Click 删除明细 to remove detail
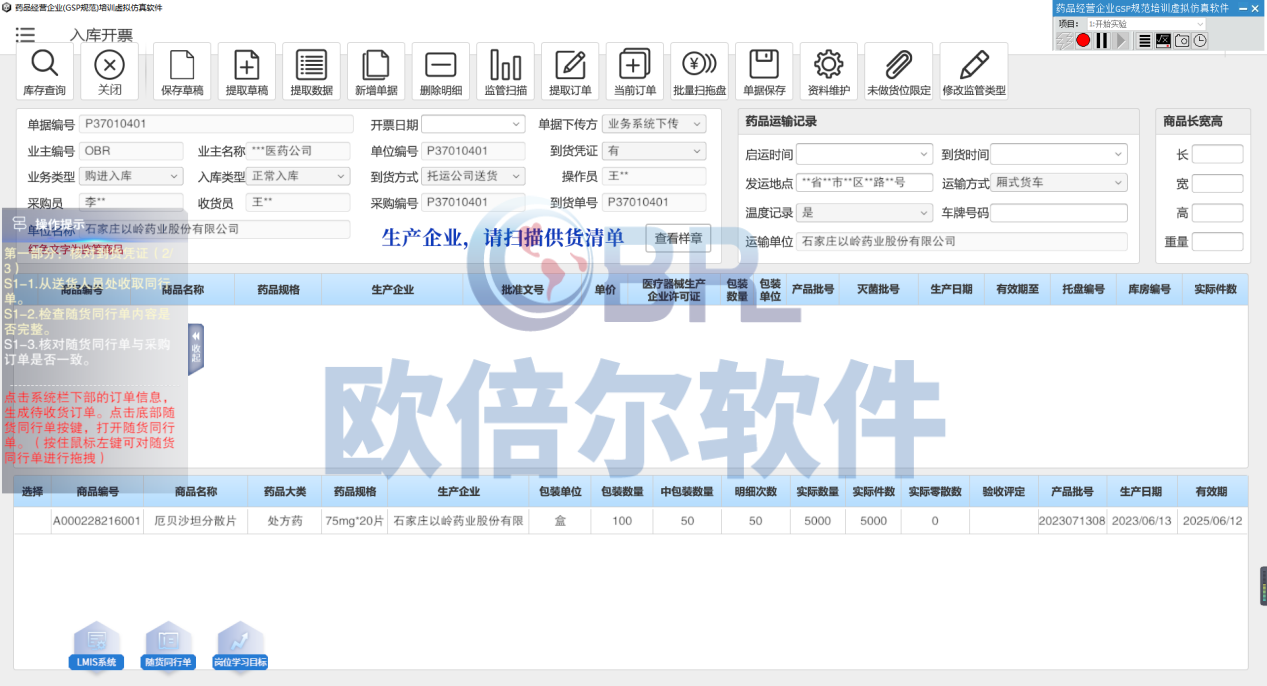 coord(440,71)
